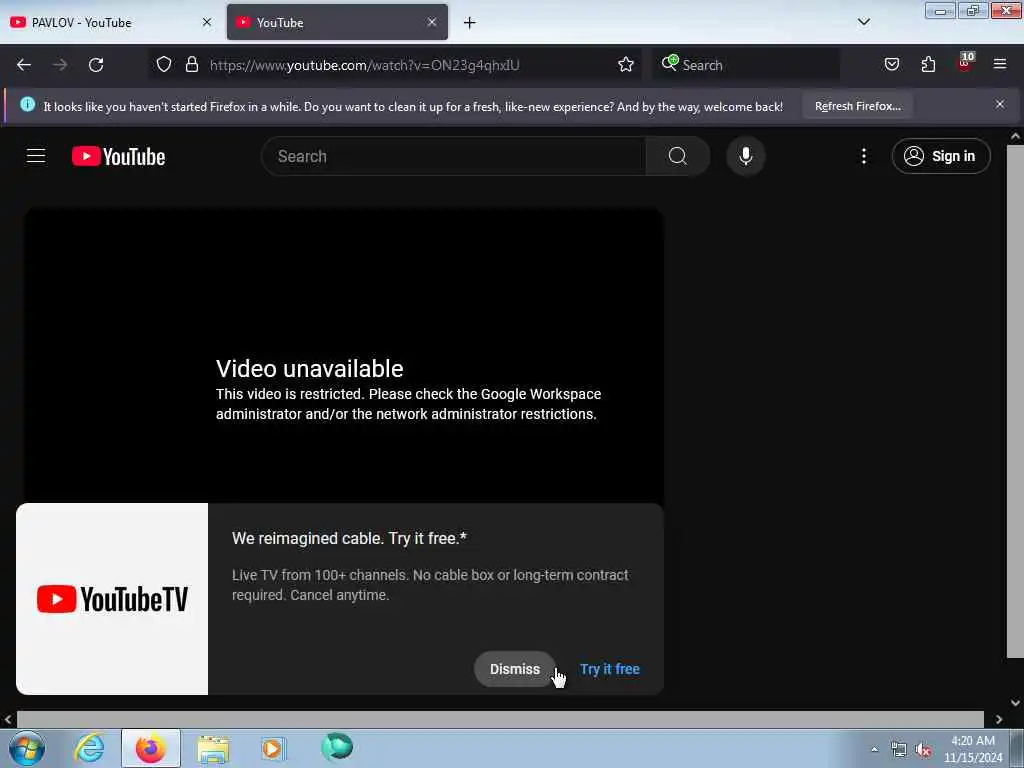Dismiss the YouTube TV promotion
Viewport: 1024px width, 768px height.
515,669
